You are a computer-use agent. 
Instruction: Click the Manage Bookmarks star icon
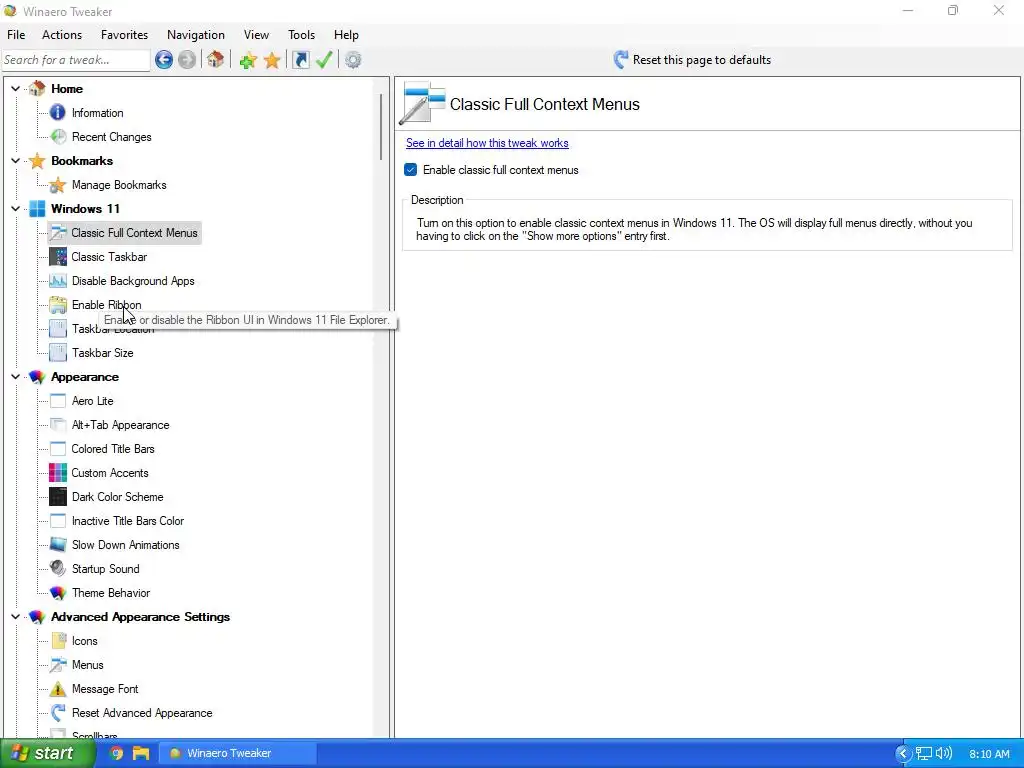click(57, 185)
